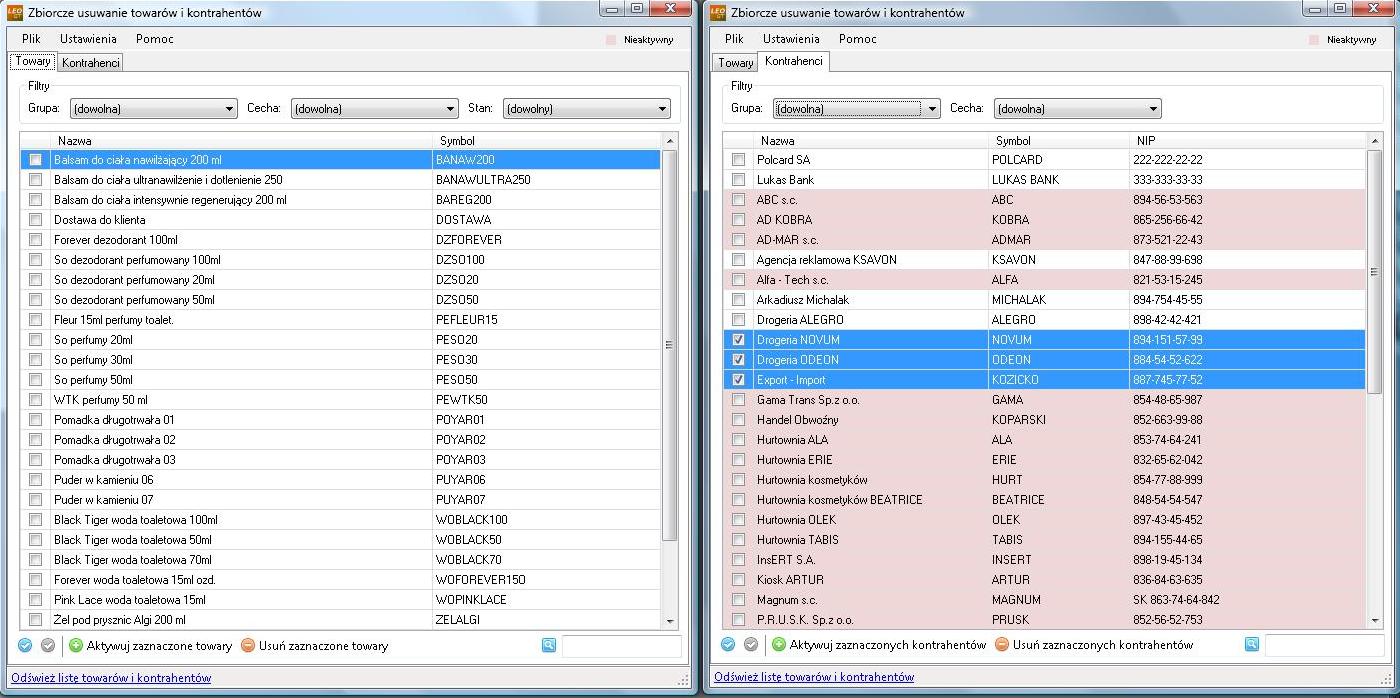Image resolution: width=1400 pixels, height=698 pixels.
Task: Click Aktywuj zaznaczone towary
Action: 150,646
